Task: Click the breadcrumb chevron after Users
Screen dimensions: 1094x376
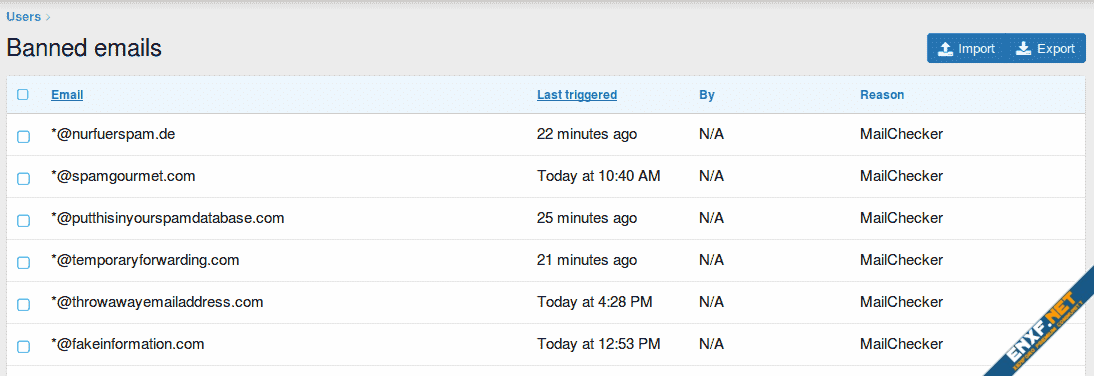Action: 47,17
